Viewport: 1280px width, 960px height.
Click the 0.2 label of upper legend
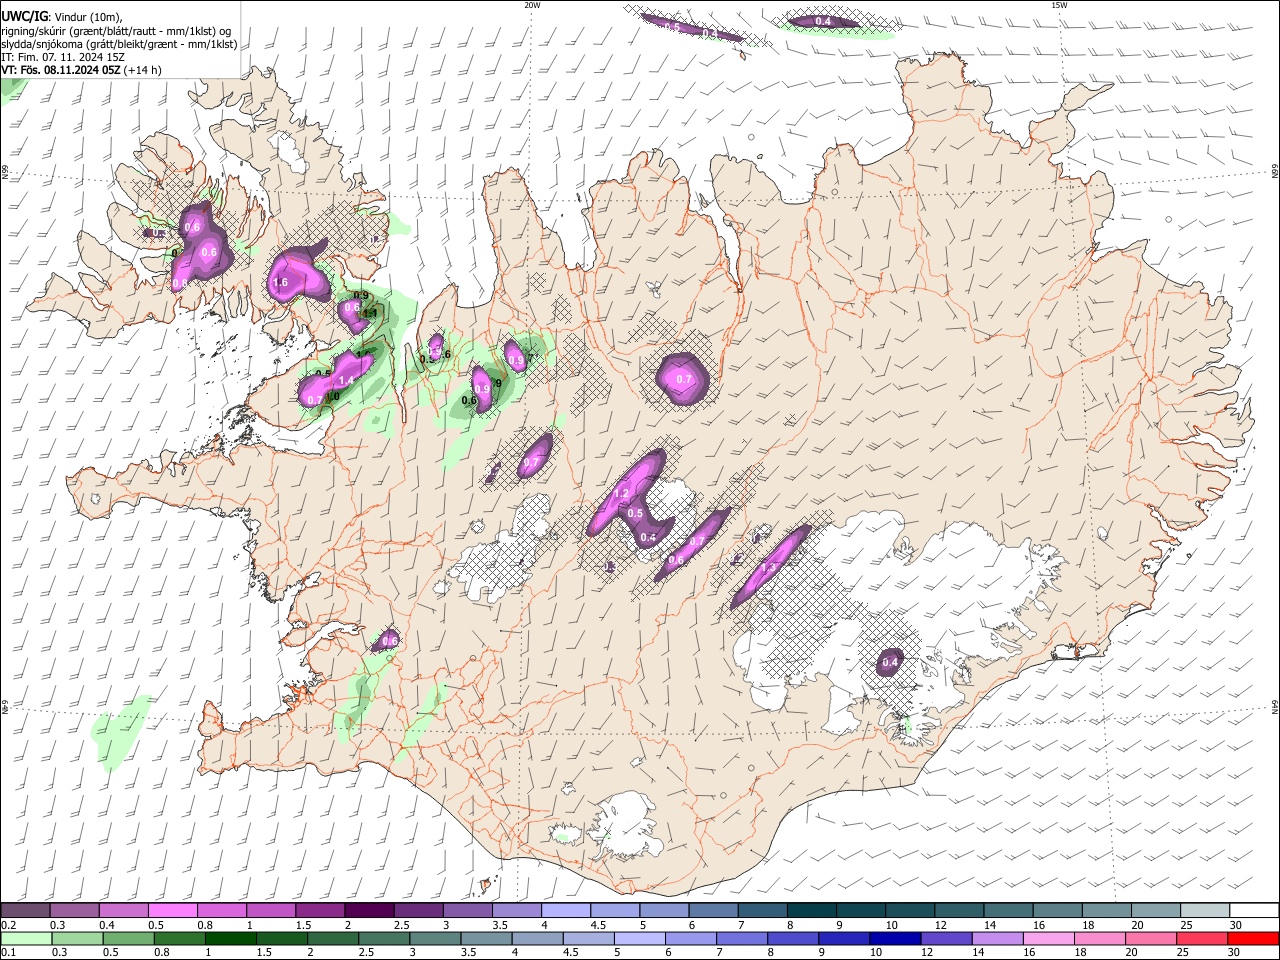click(9, 925)
